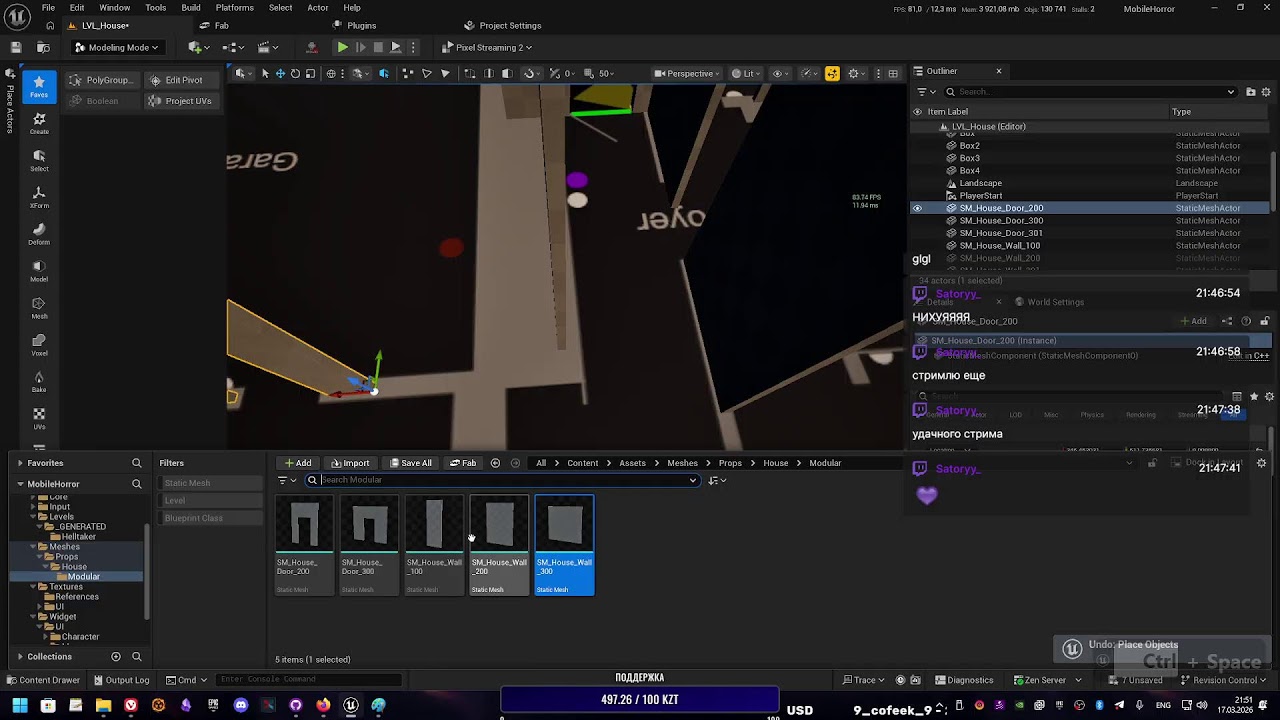Open the Edit menu
This screenshot has width=1280, height=720.
point(77,8)
